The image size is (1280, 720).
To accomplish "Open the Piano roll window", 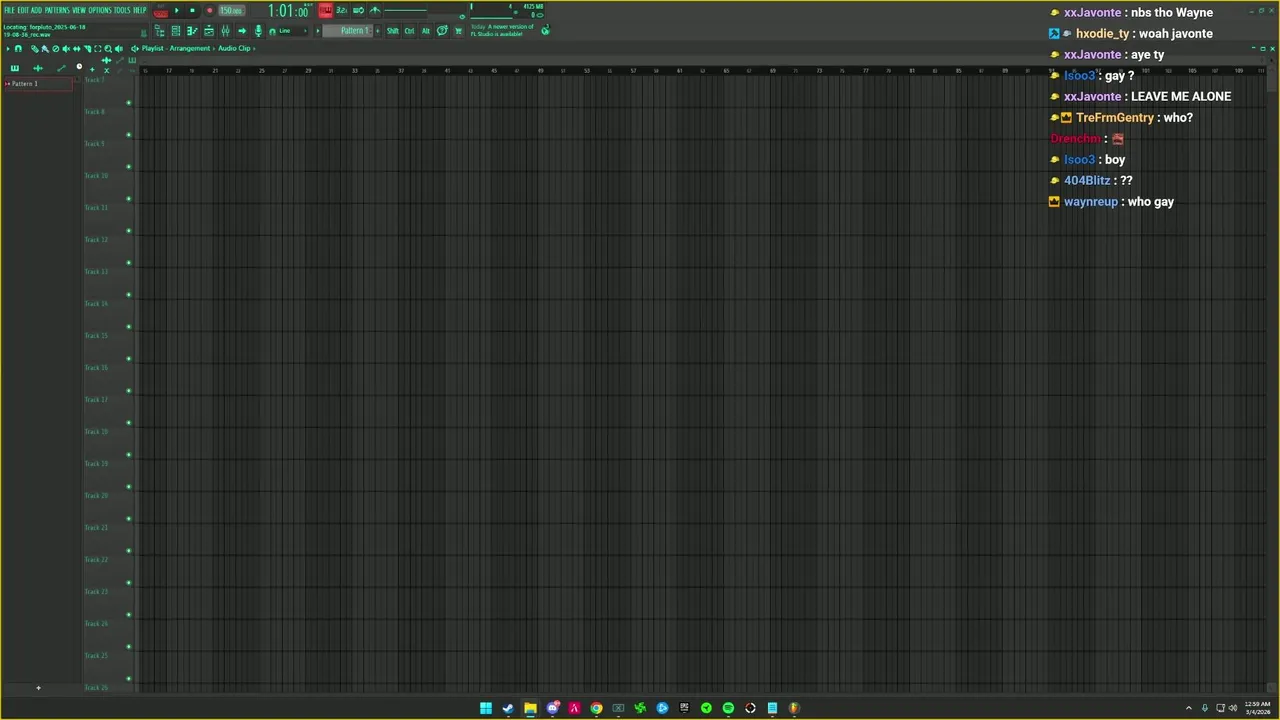I will (193, 31).
